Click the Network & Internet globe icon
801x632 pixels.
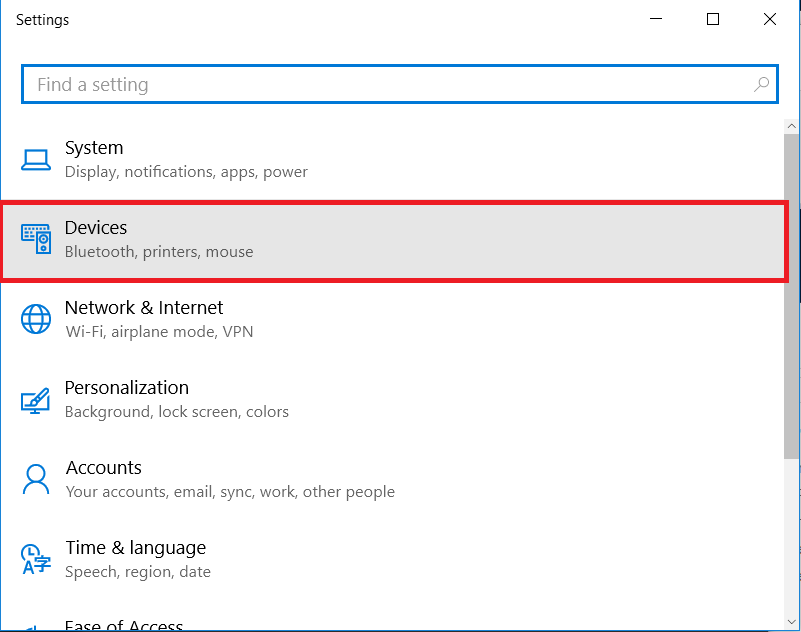[36, 319]
